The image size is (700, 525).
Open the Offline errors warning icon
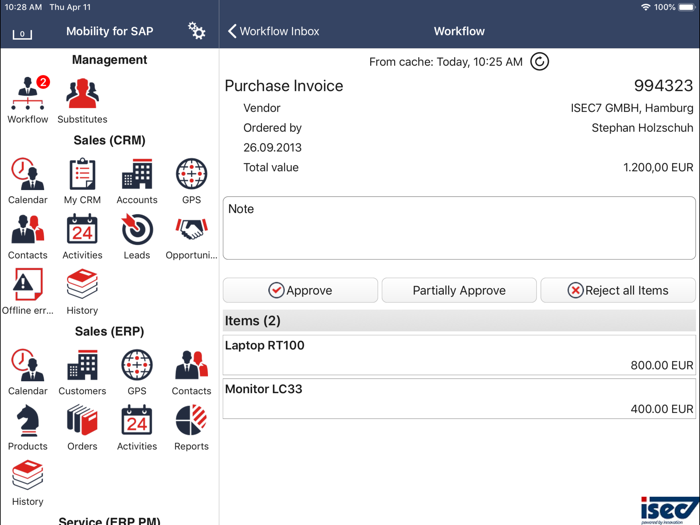pos(28,284)
